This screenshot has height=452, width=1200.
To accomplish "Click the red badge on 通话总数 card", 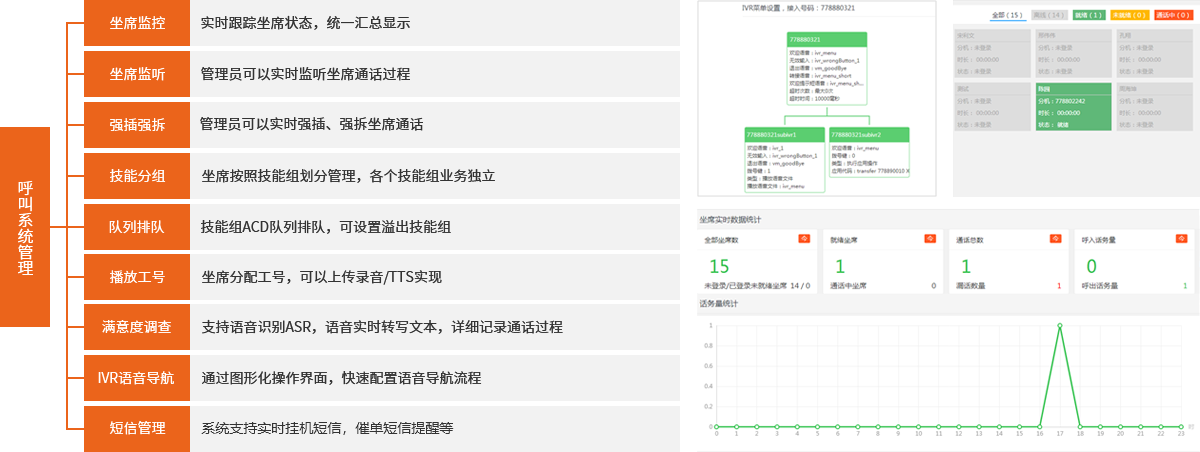I will (x=1055, y=239).
